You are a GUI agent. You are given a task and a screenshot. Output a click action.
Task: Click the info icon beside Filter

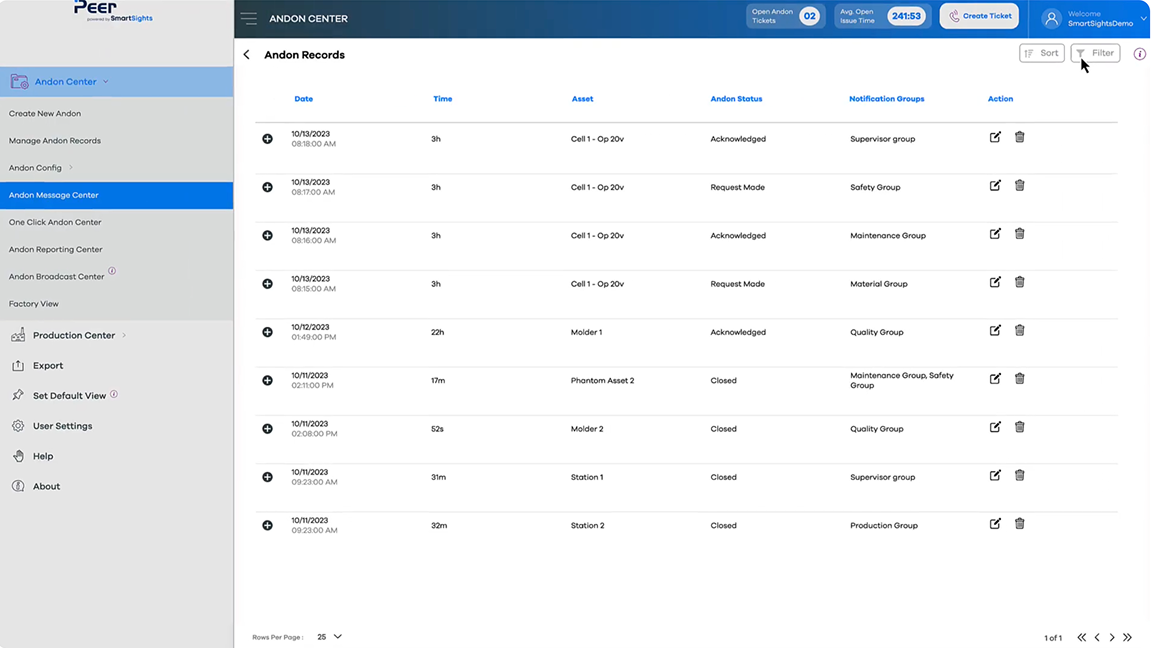coord(1140,54)
